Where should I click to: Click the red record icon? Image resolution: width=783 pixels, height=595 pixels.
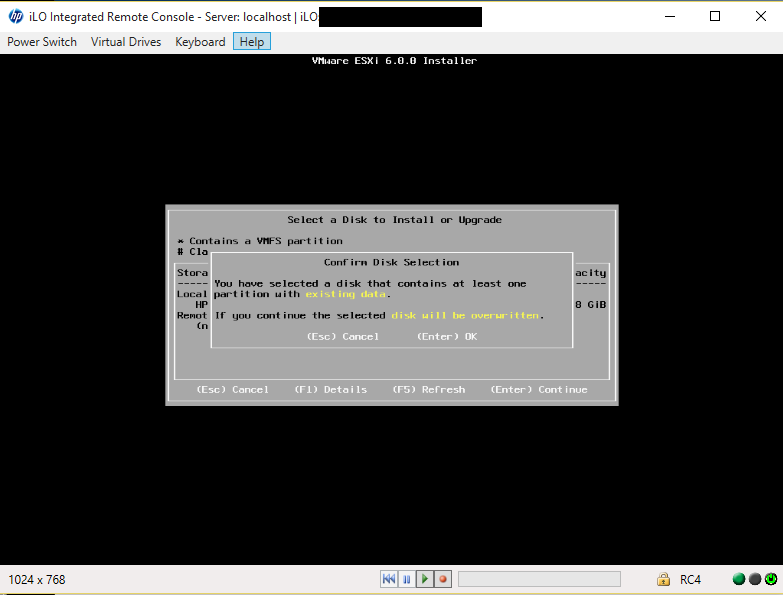(442, 579)
